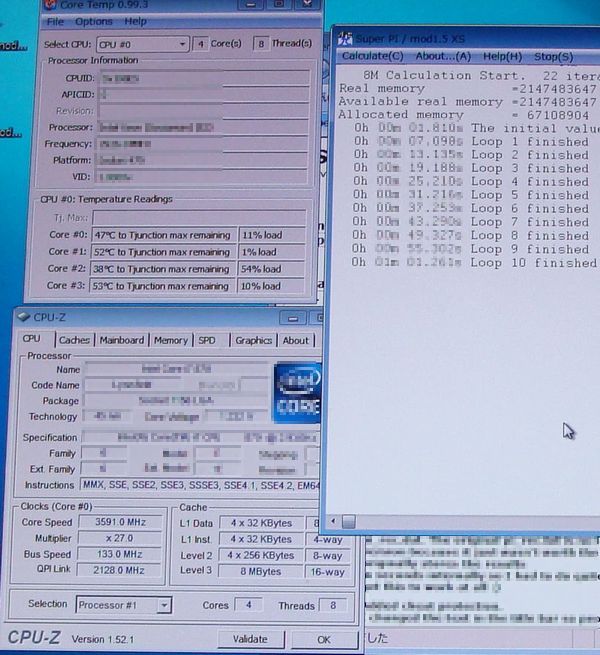This screenshot has width=600, height=655.
Task: Click Level 3 value 8 MBytes
Action: point(260,571)
